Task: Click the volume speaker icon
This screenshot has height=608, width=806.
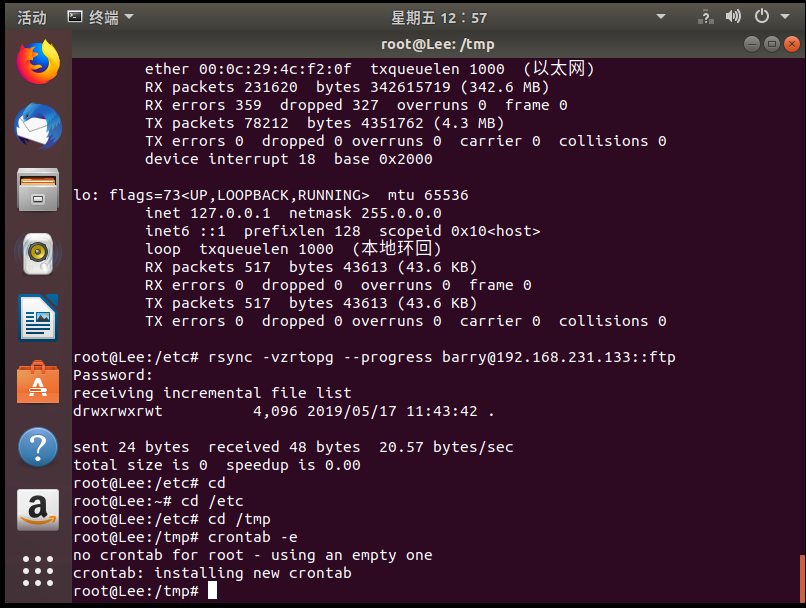Action: [x=733, y=17]
